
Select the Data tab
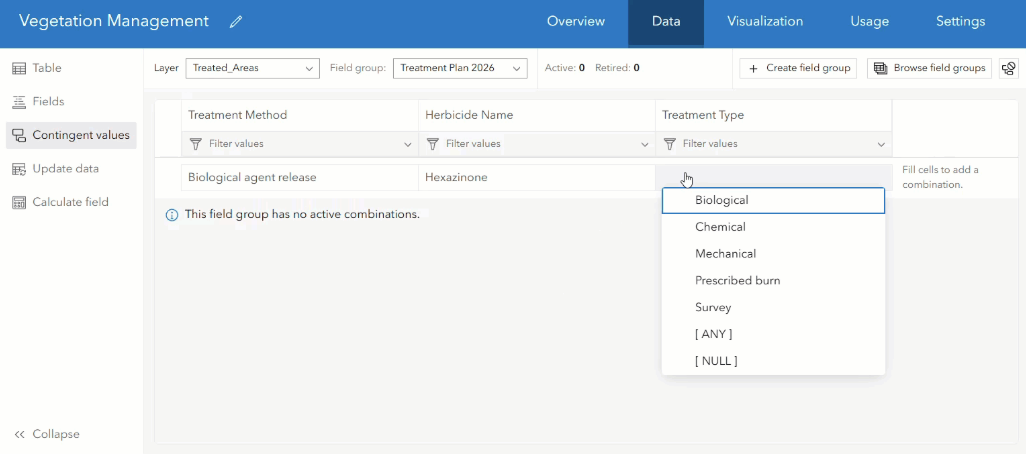click(666, 22)
